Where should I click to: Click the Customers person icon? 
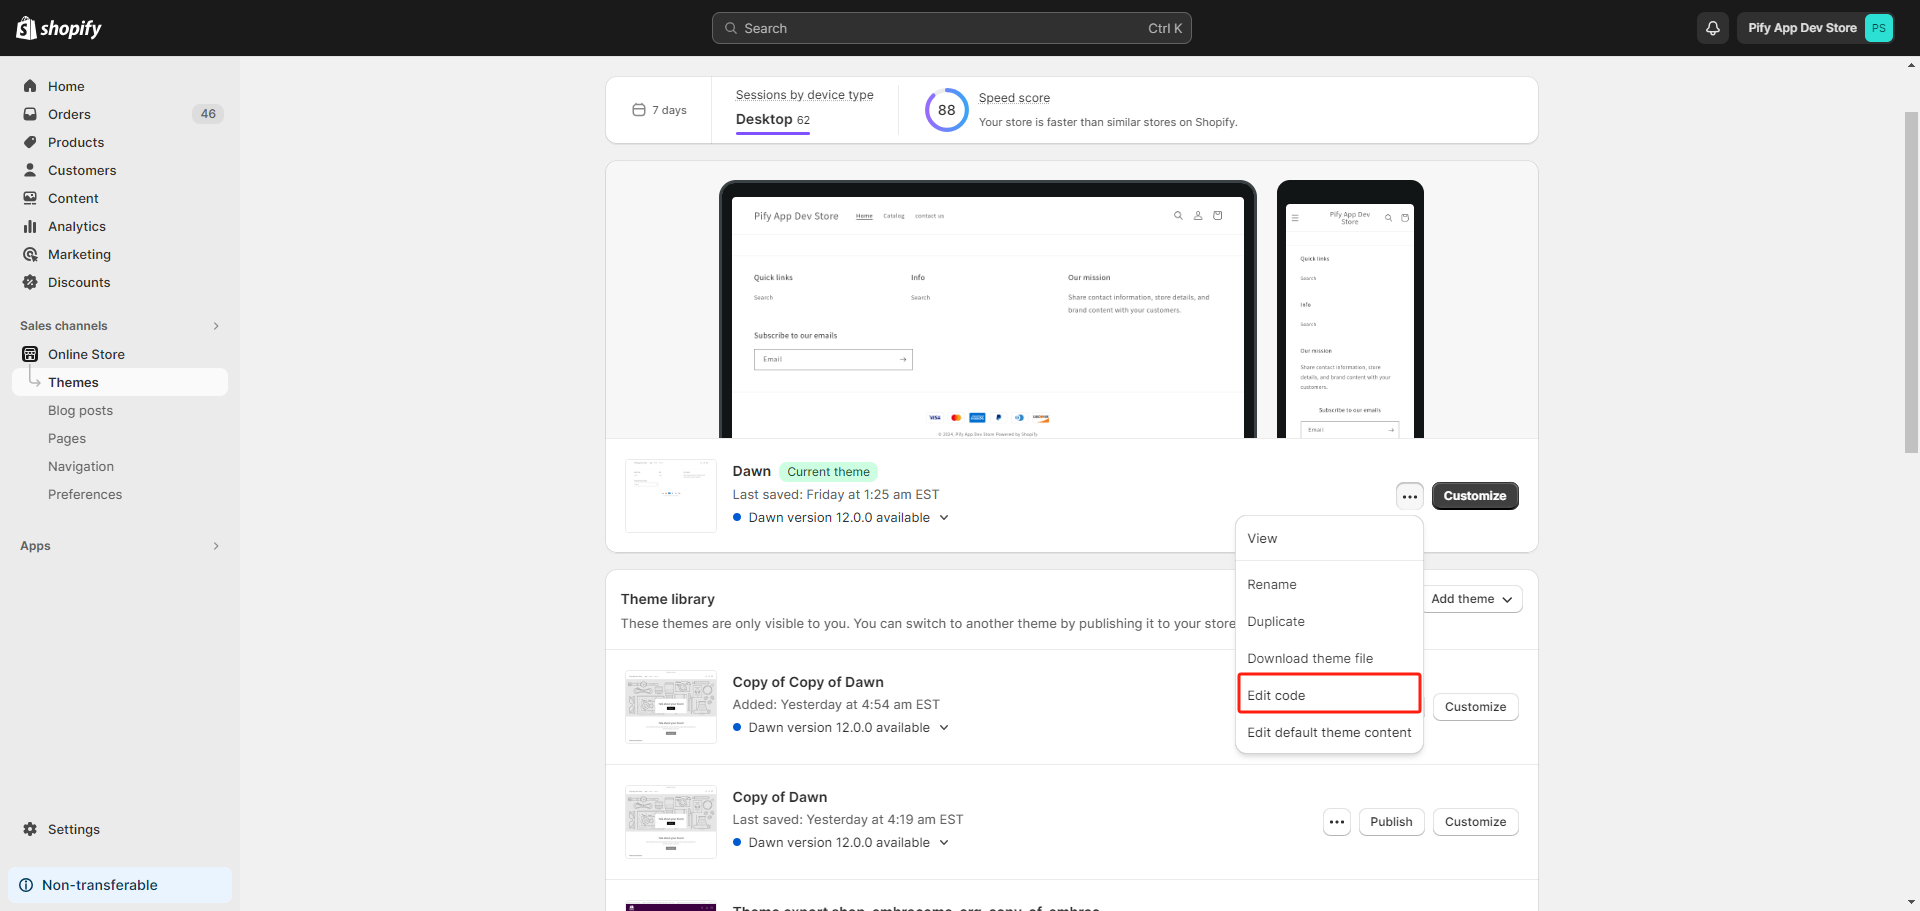point(30,170)
